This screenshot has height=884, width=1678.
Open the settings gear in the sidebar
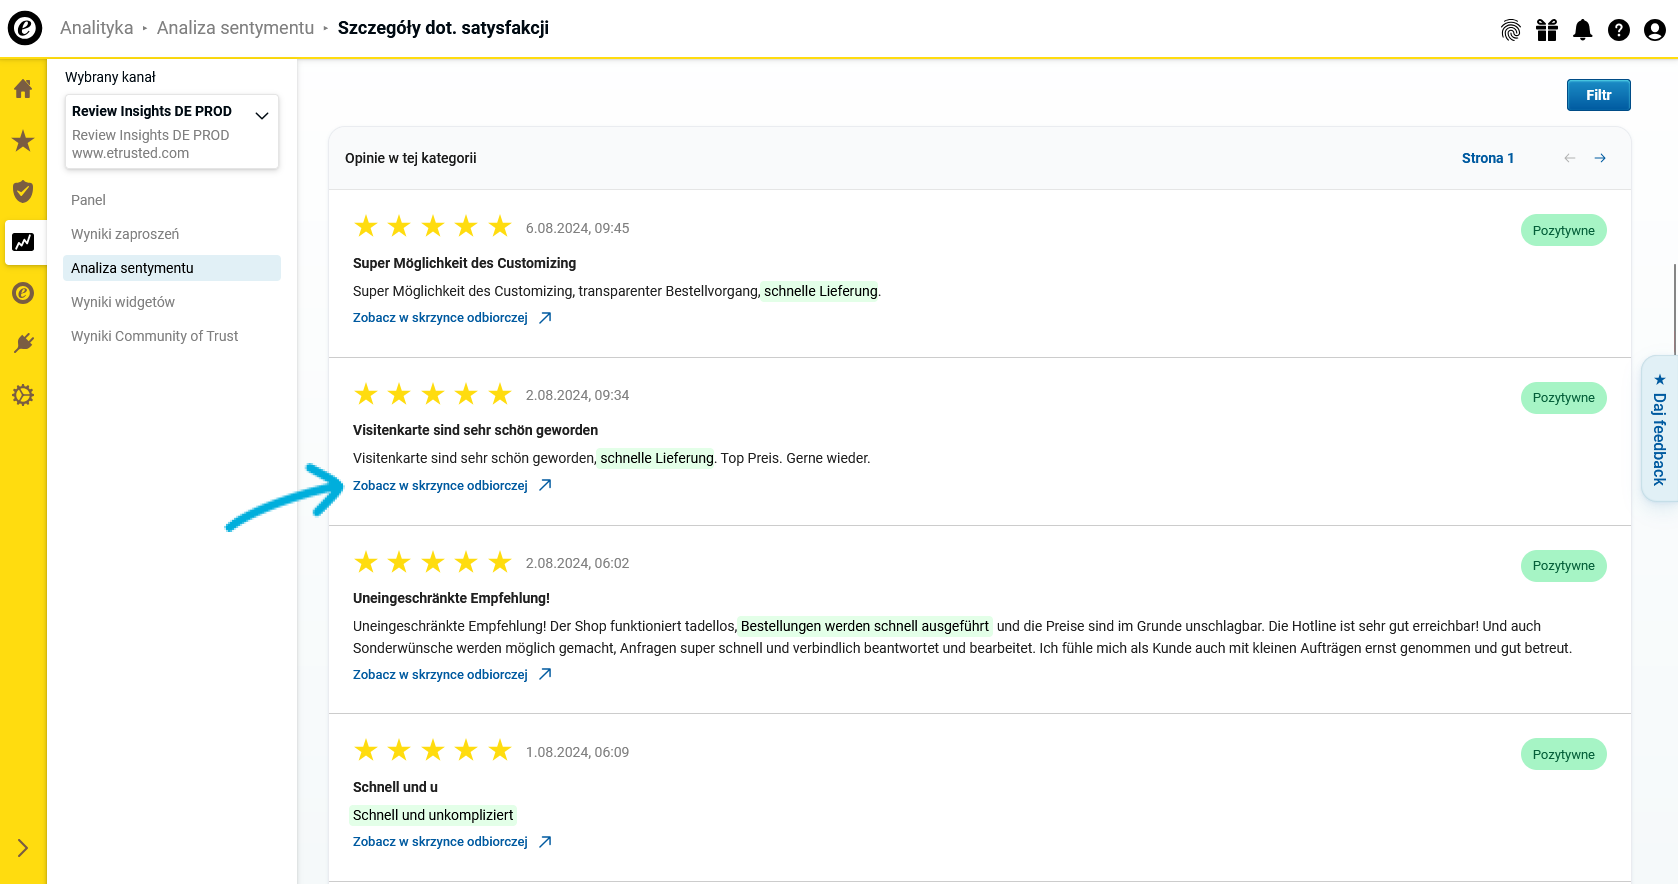coord(23,395)
